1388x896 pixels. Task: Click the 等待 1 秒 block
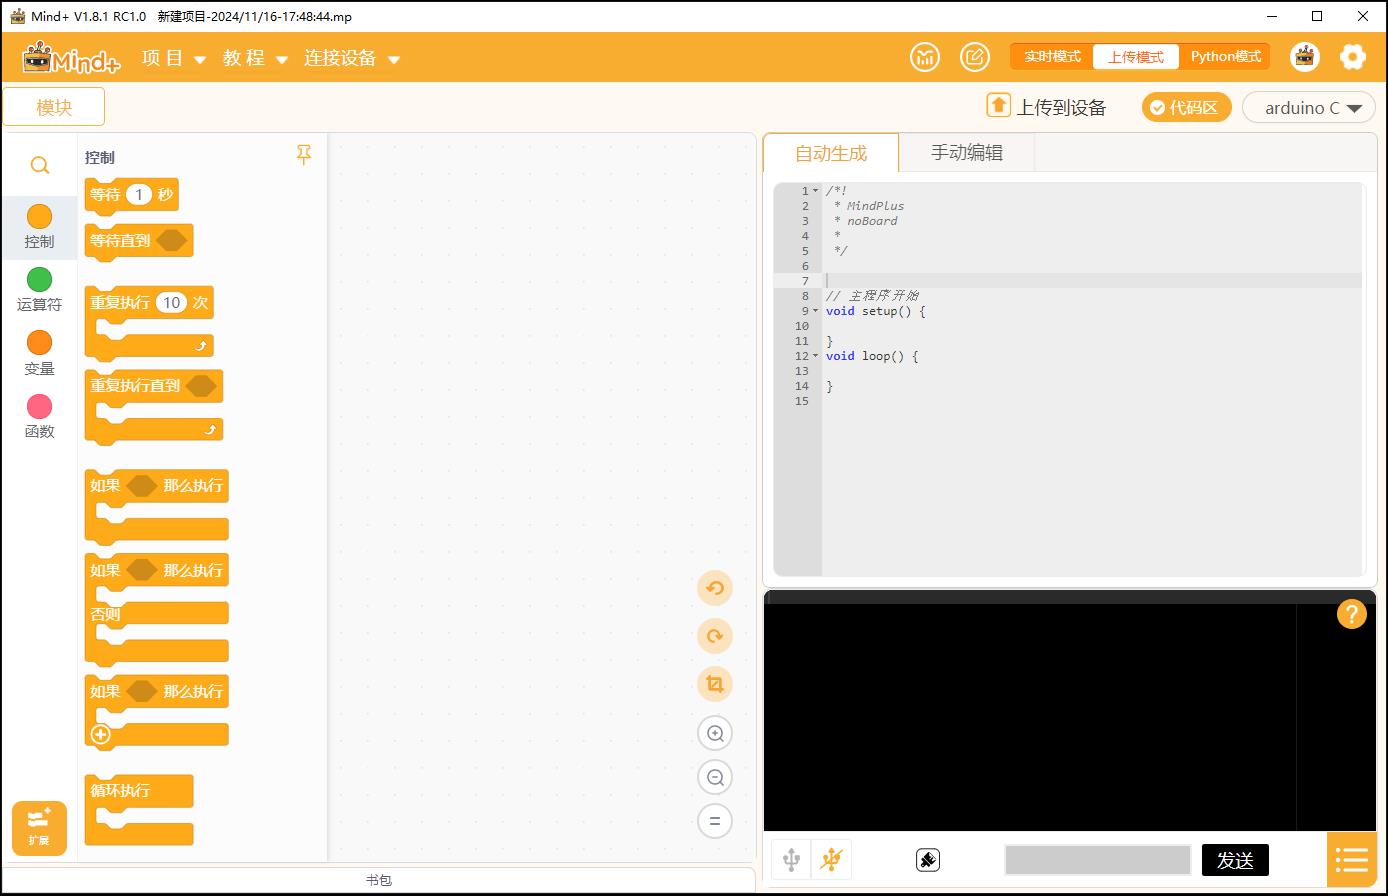coord(132,195)
